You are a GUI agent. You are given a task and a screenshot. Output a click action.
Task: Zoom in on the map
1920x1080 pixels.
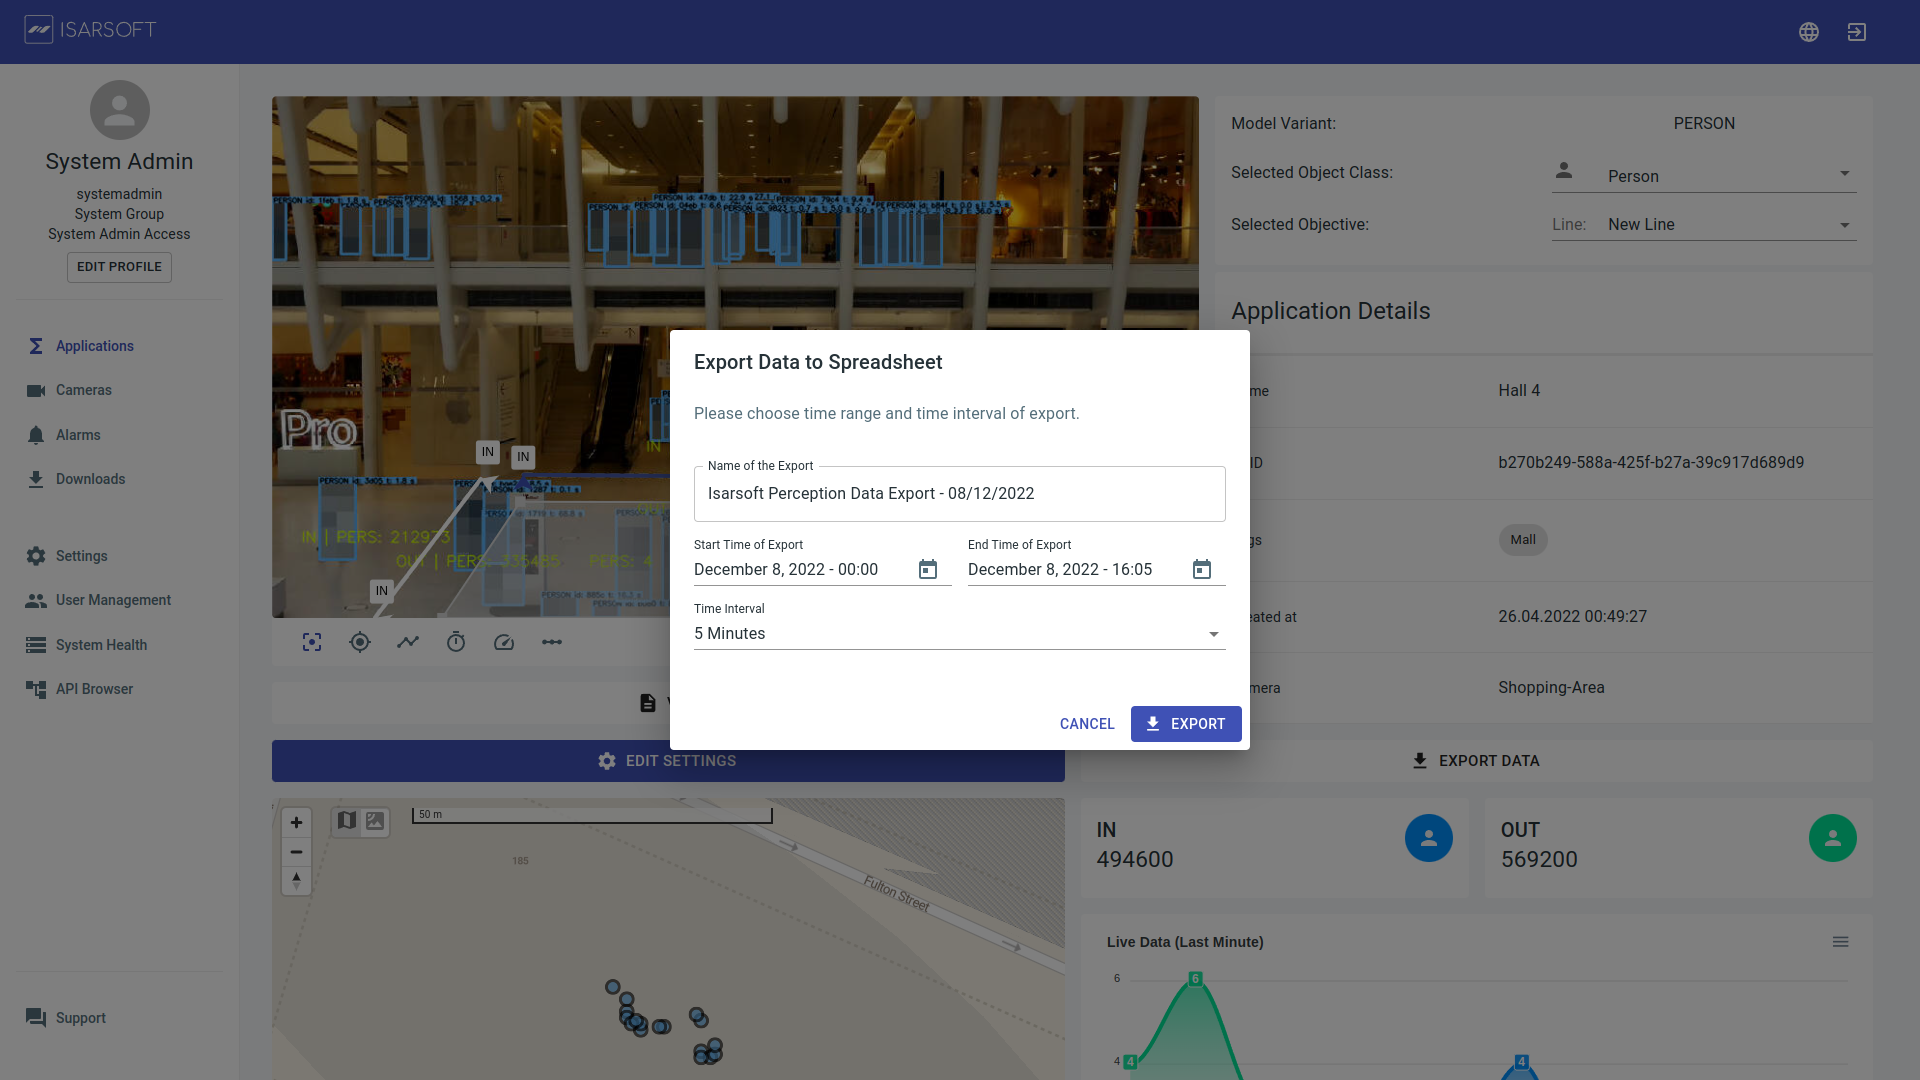(x=296, y=823)
